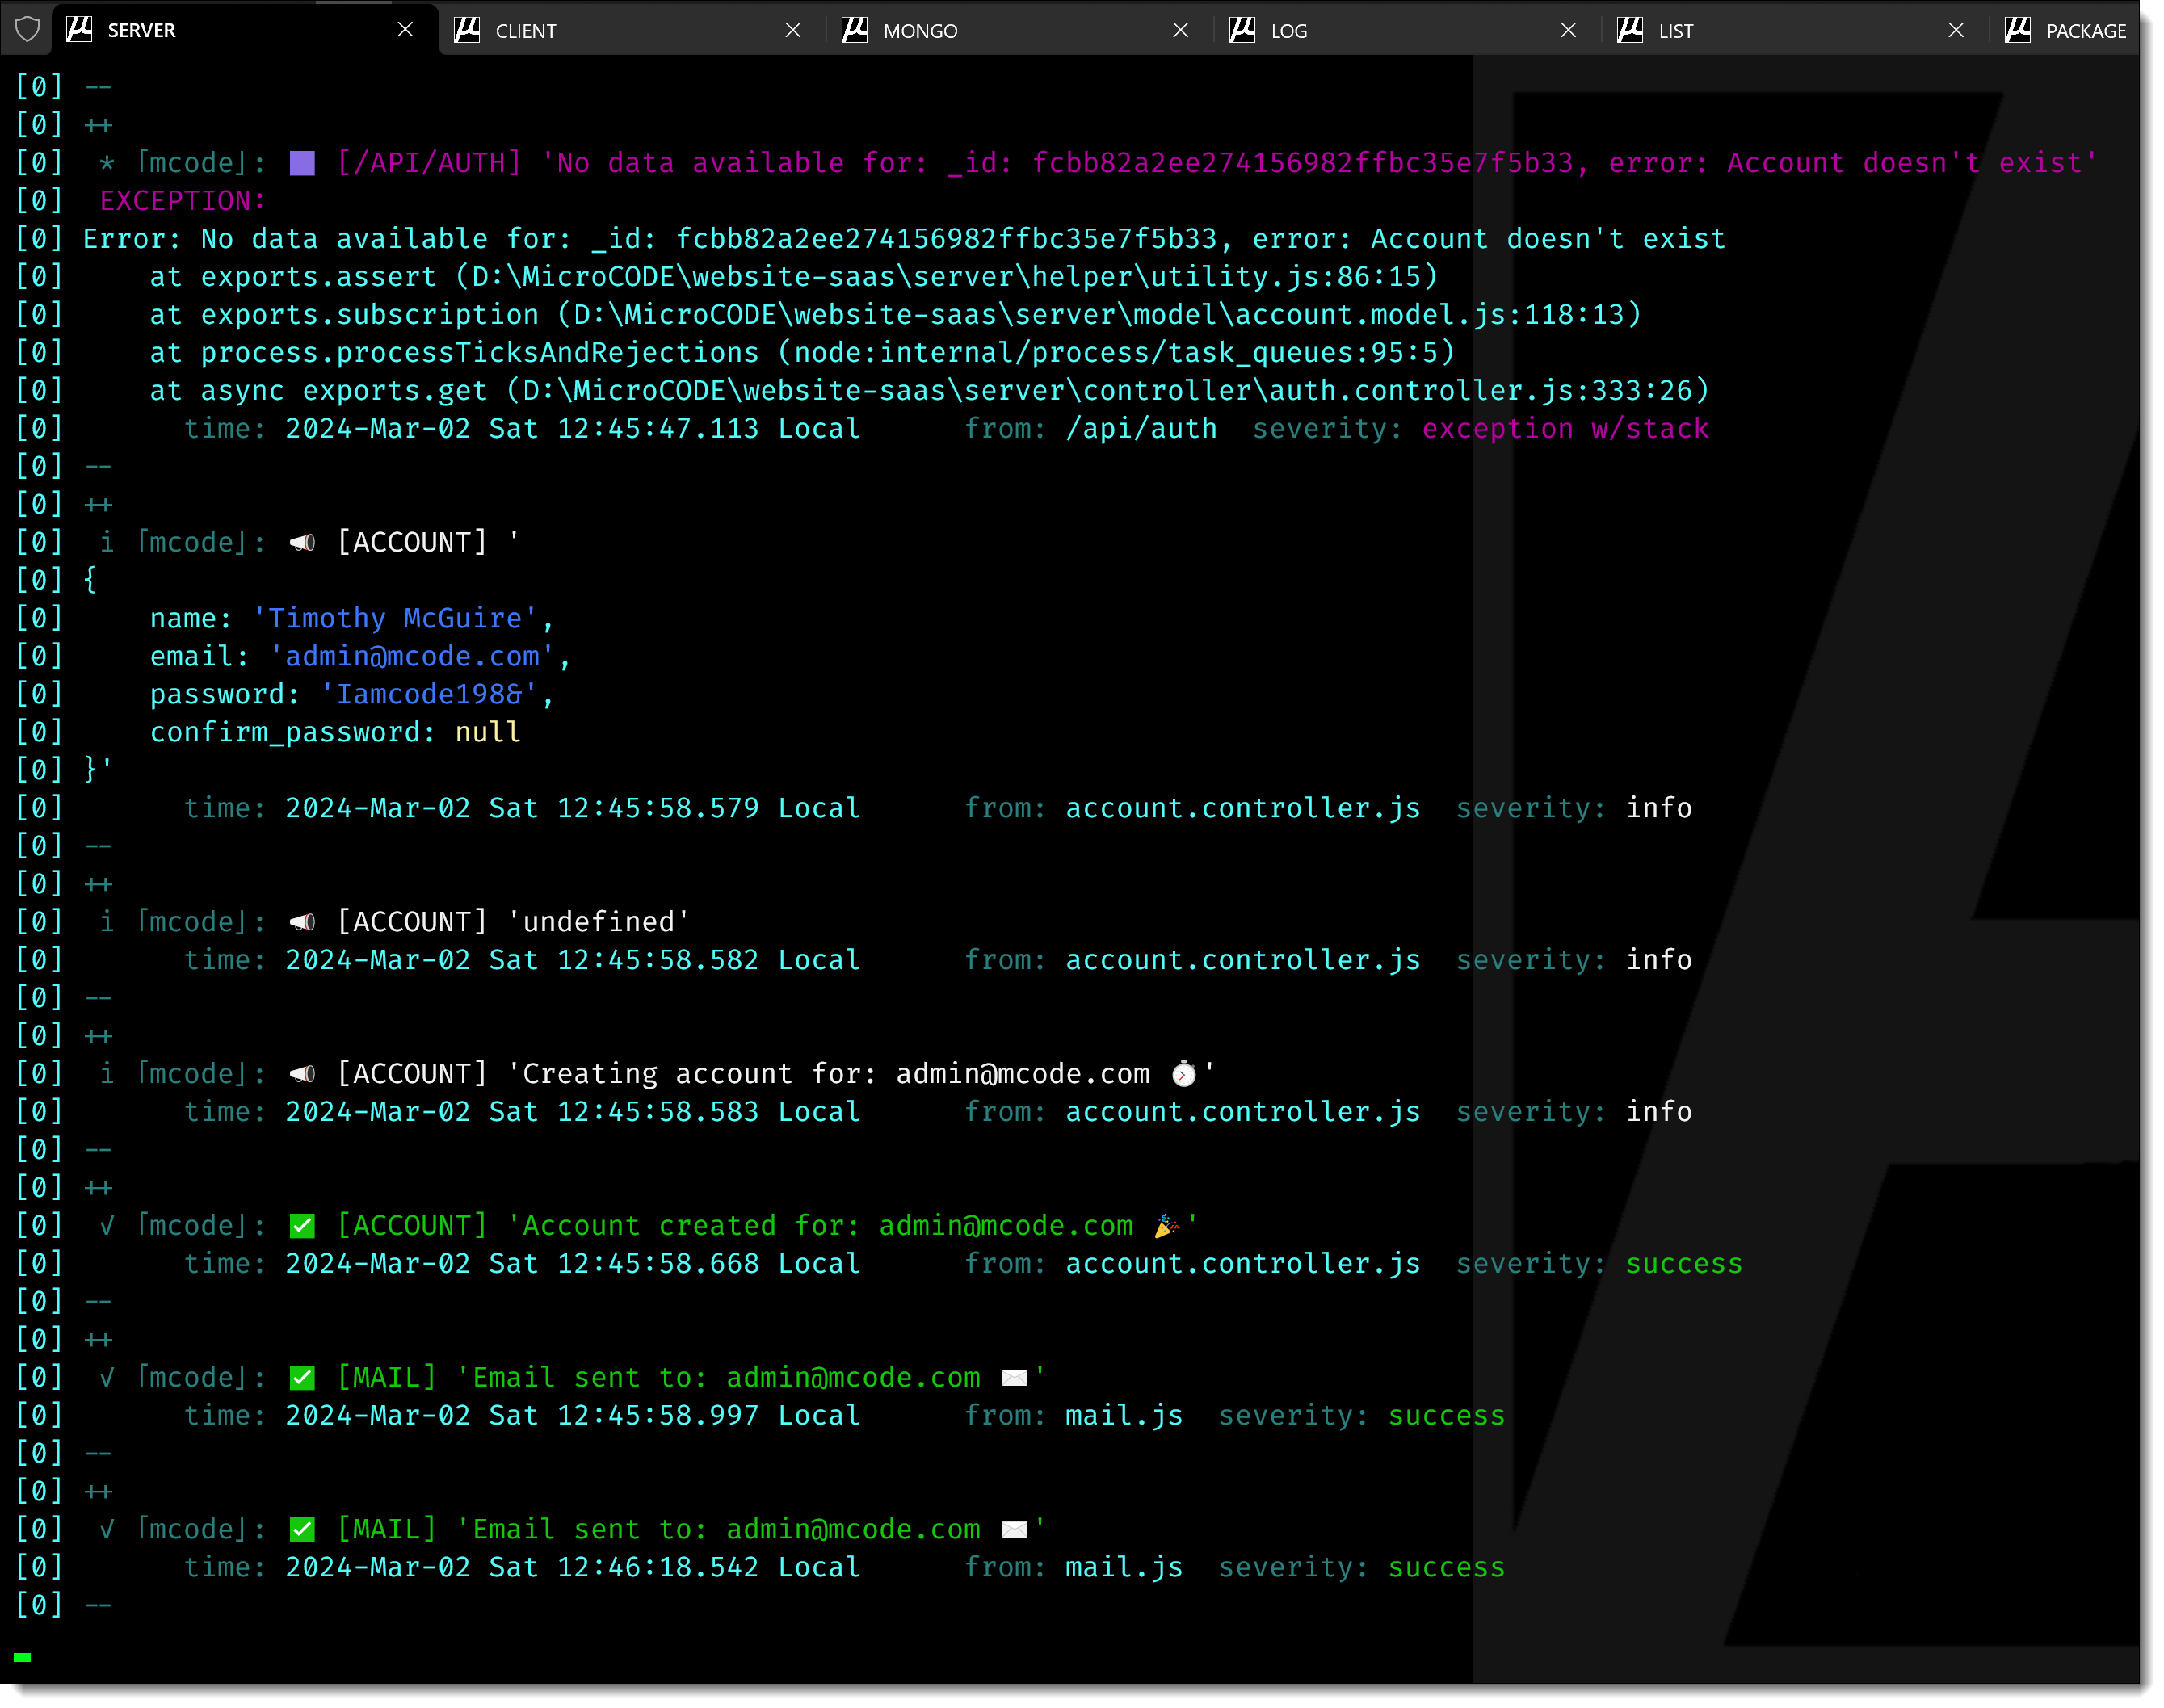Click the purple square in exception line
Image resolution: width=2164 pixels, height=1708 pixels.
pyautogui.click(x=302, y=163)
